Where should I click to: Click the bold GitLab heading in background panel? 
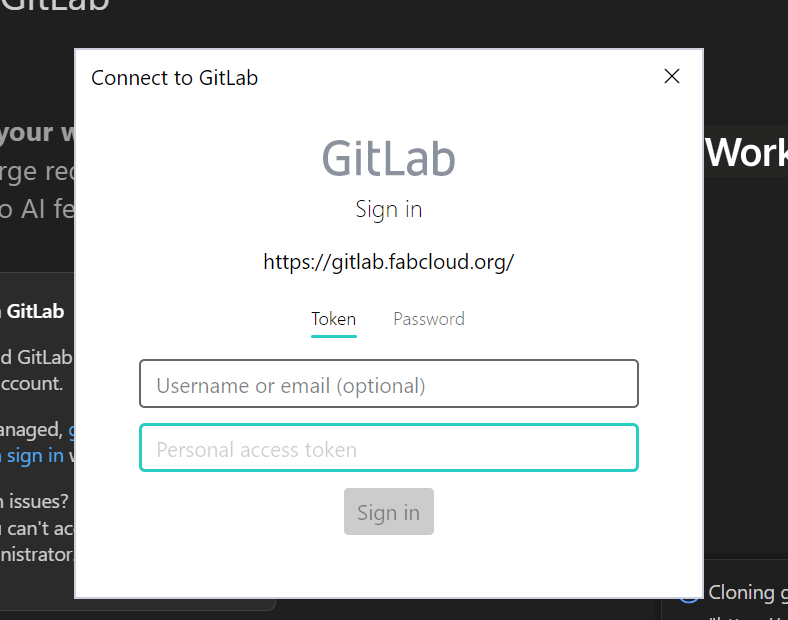36,311
